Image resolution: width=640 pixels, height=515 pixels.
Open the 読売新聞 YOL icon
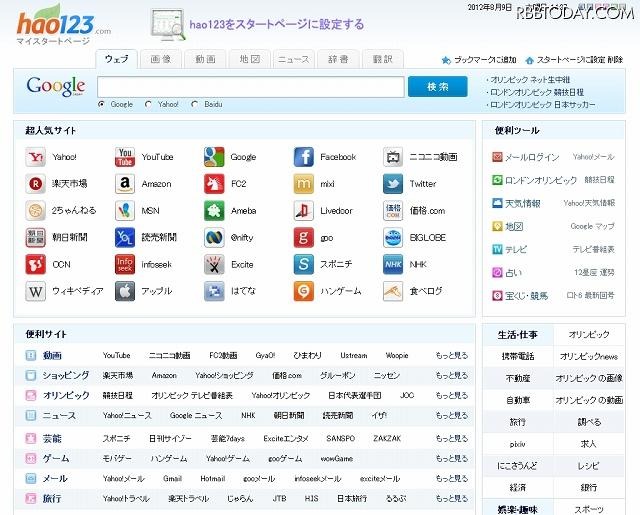pos(125,238)
